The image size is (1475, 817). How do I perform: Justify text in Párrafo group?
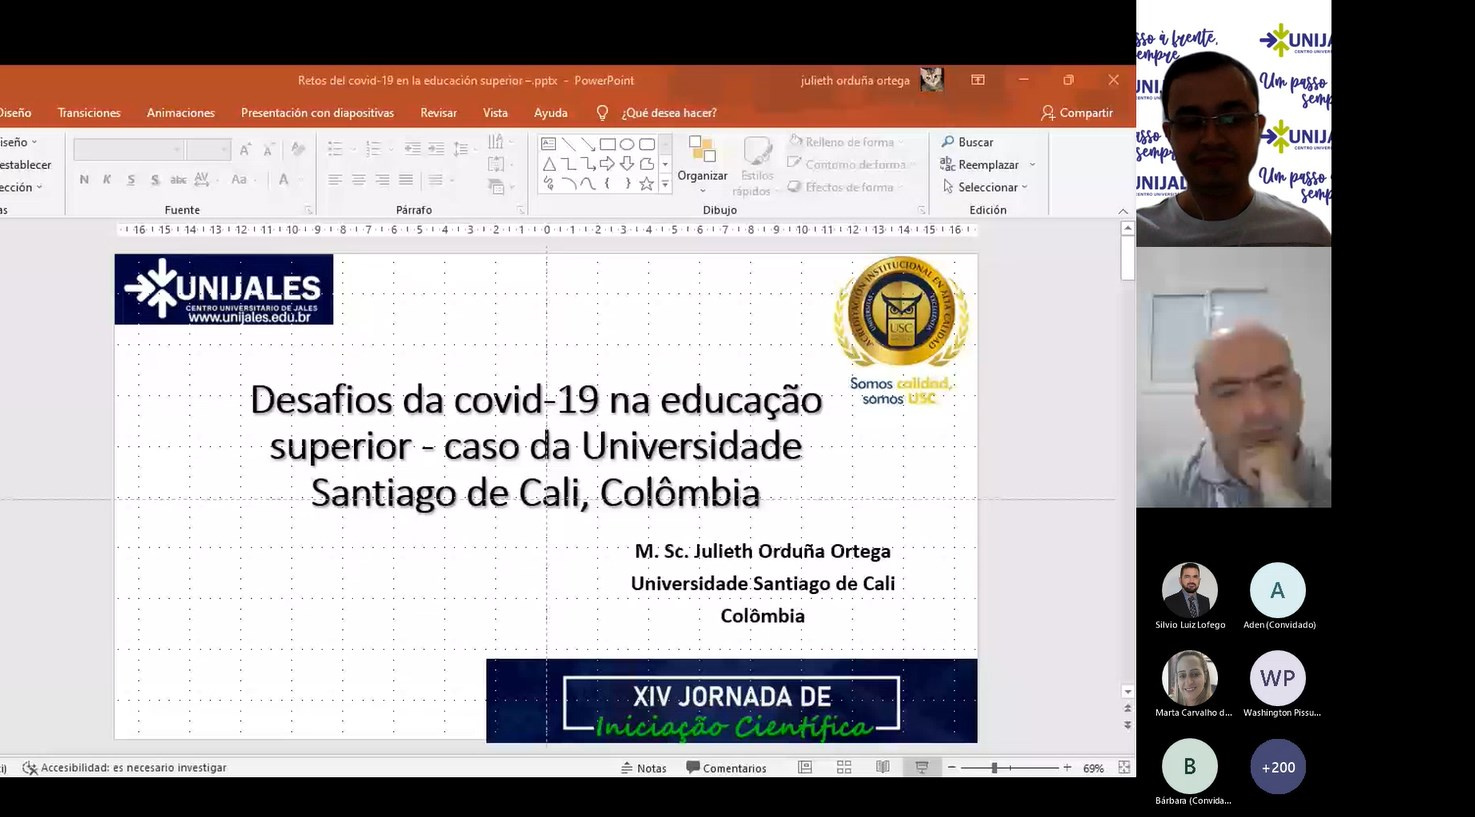[x=406, y=180]
